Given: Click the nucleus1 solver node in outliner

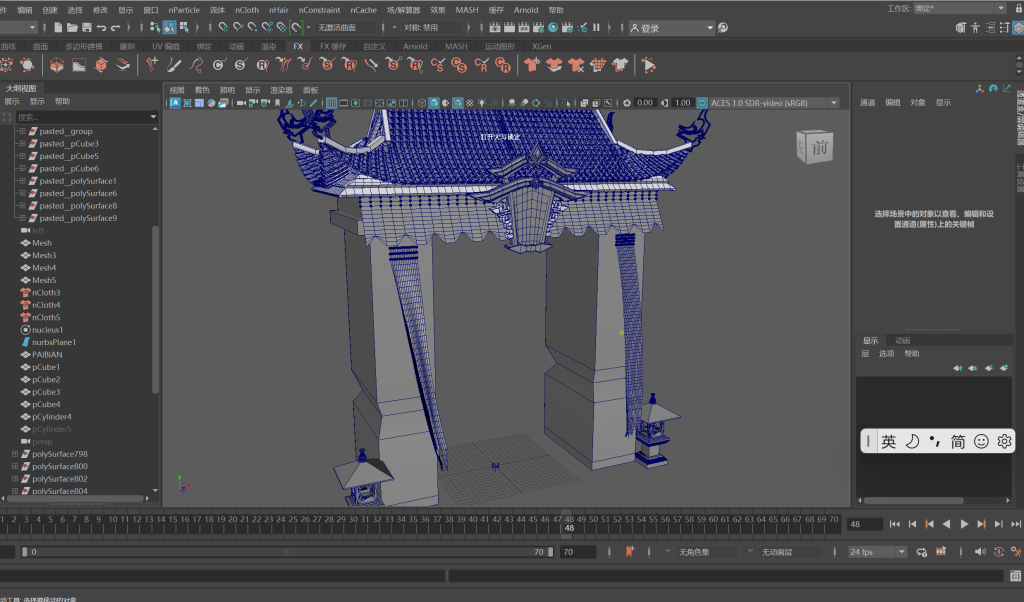Looking at the screenshot, I should (47, 330).
